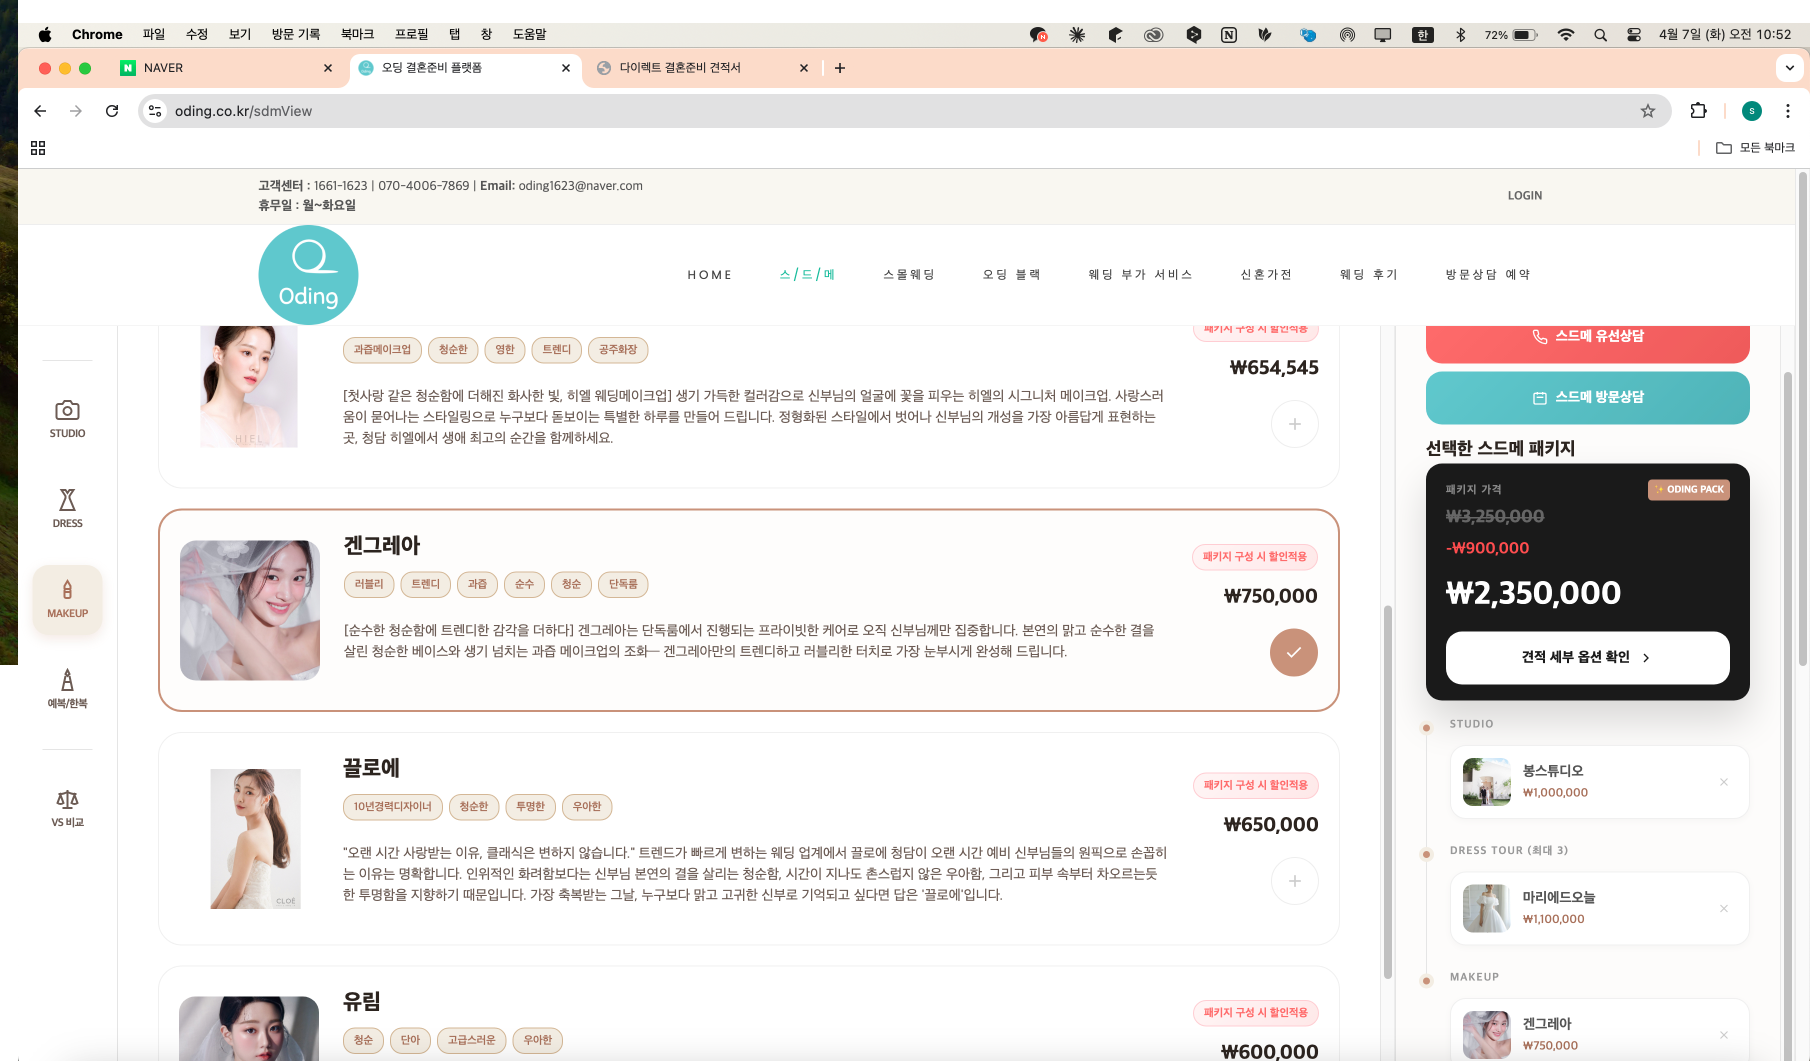Image resolution: width=1810 pixels, height=1061 pixels.
Task: Open the VS 비교 comparison tool
Action: (x=67, y=805)
